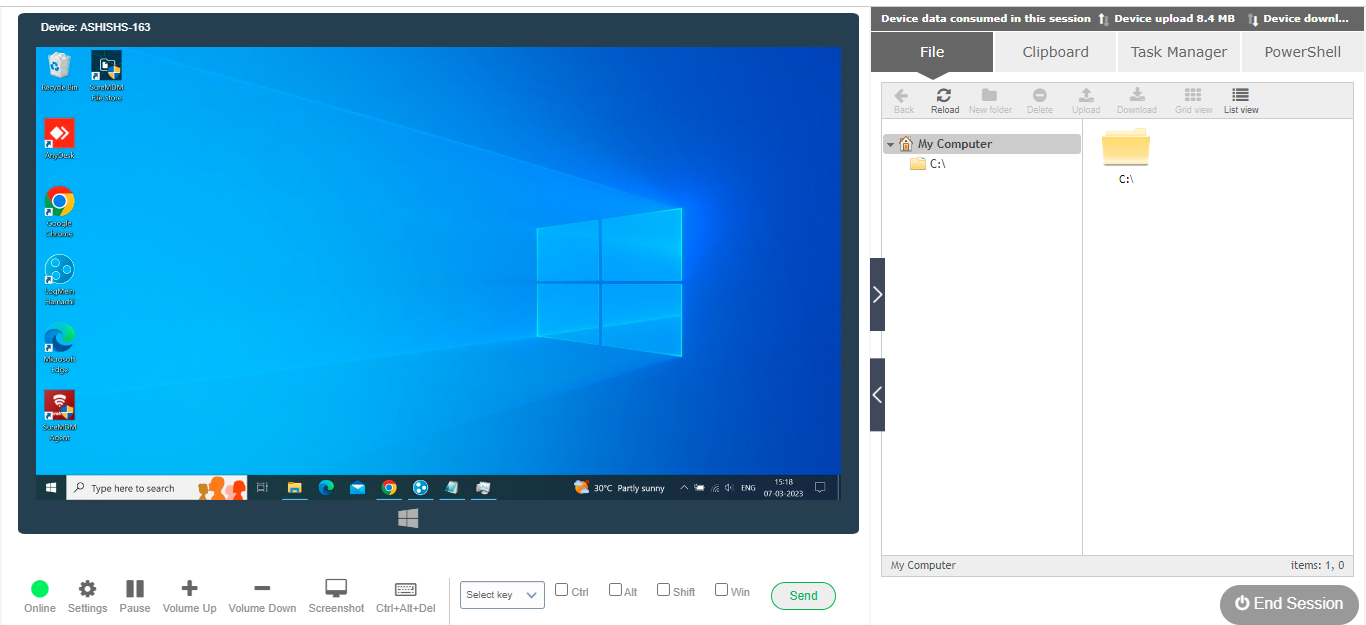Click the green Send button
1366x625 pixels.
click(803, 596)
